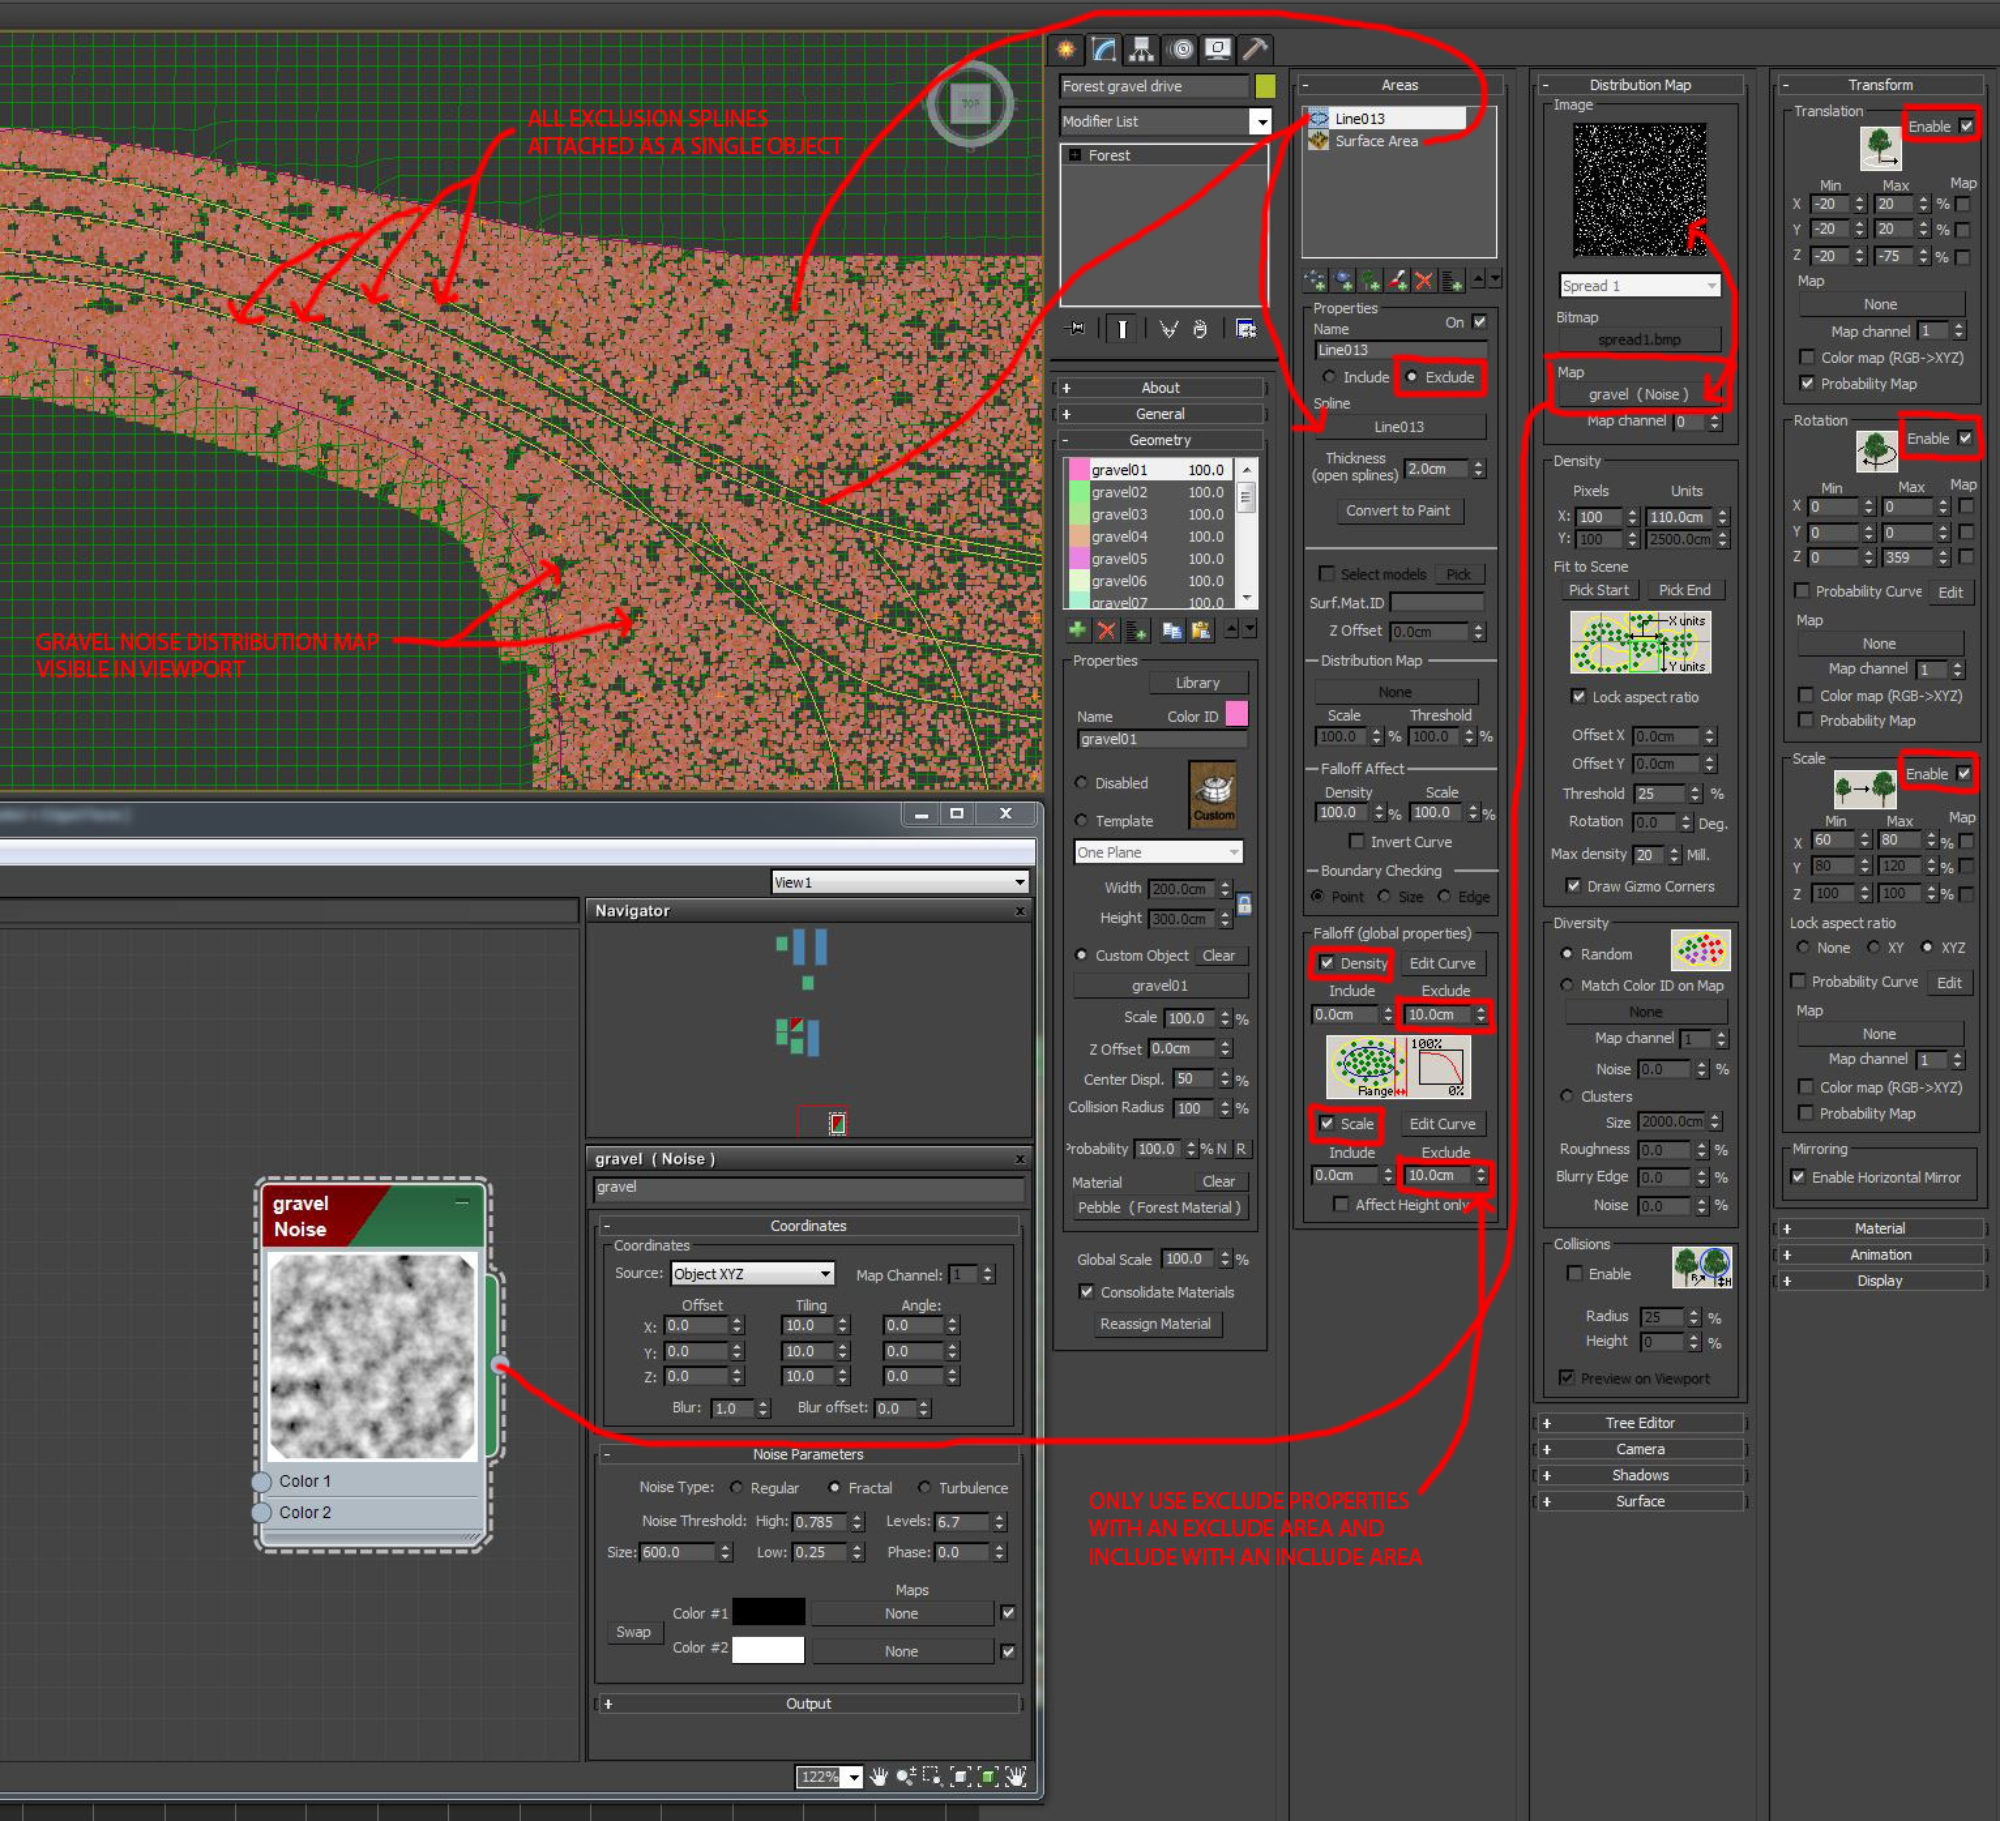2000x1821 pixels.
Task: Open the Utilities hammer panel tab
Action: [x=1255, y=49]
